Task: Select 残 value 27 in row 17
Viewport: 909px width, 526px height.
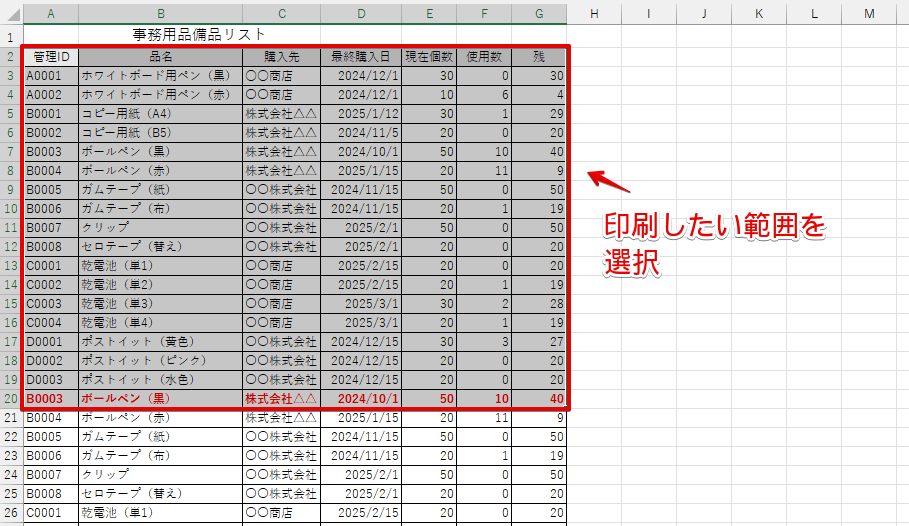Action: click(539, 342)
